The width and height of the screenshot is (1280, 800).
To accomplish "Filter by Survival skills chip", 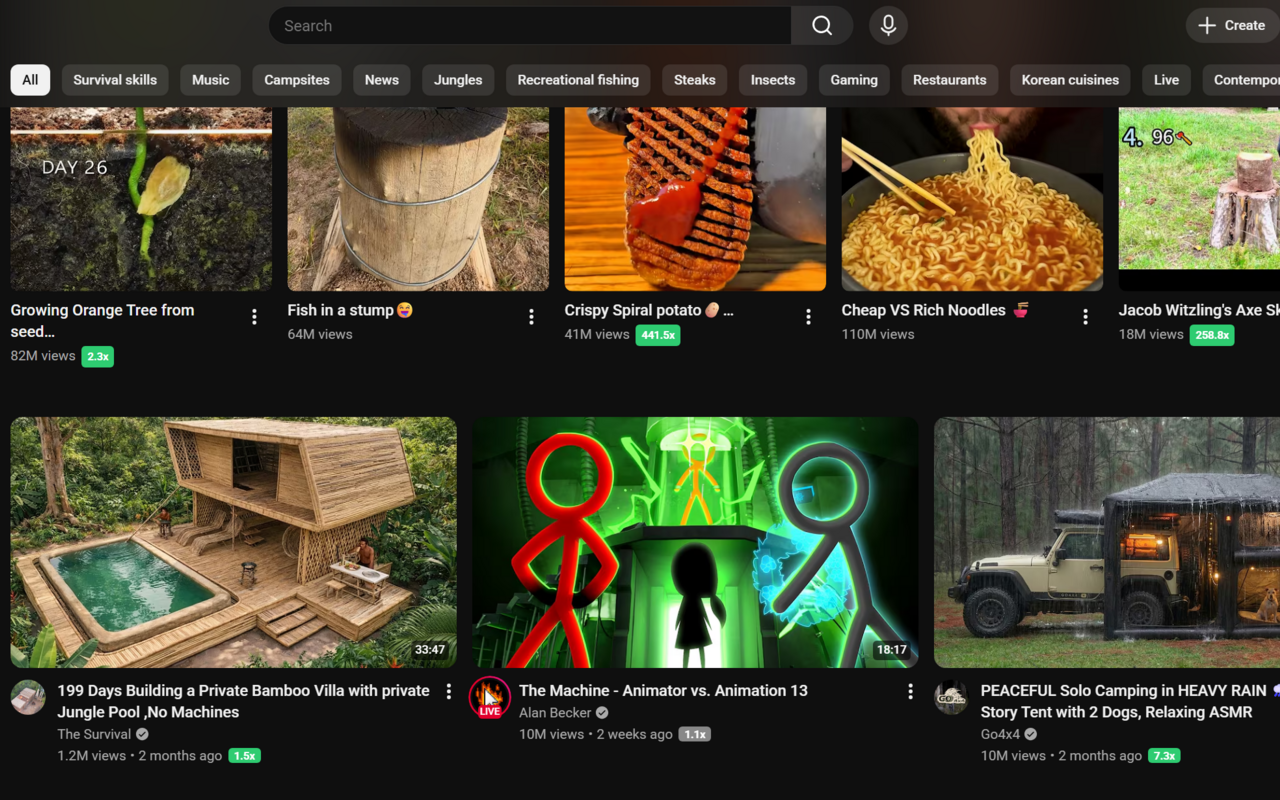I will click(x=115, y=80).
